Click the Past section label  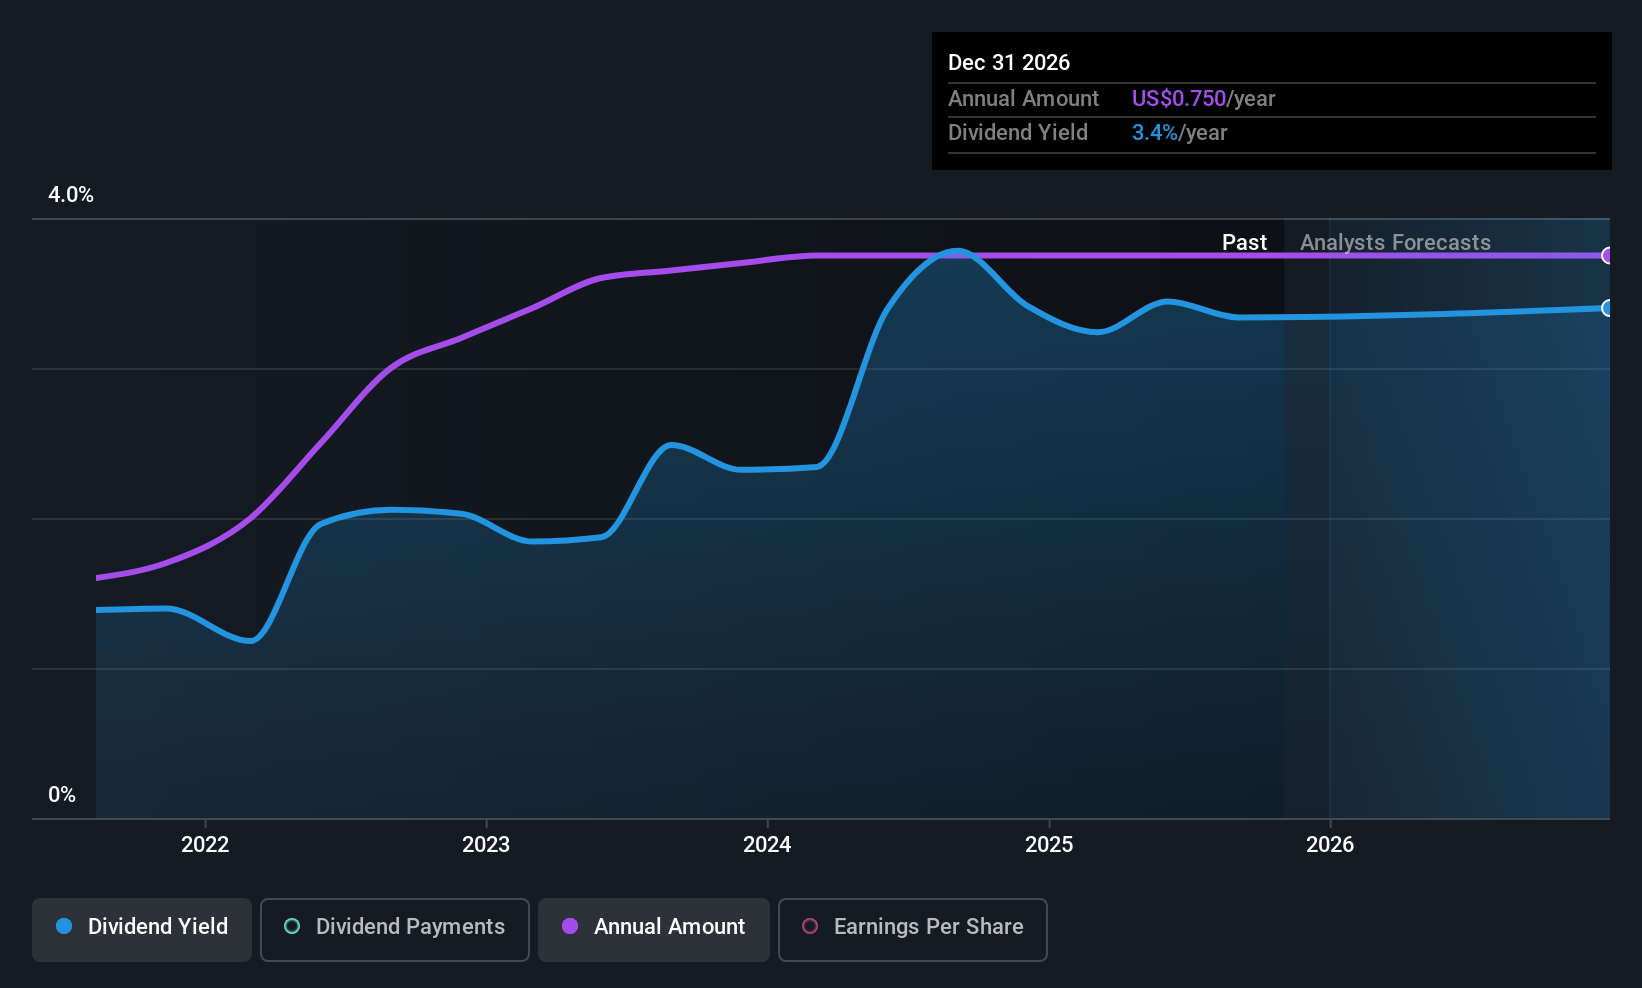click(1244, 243)
